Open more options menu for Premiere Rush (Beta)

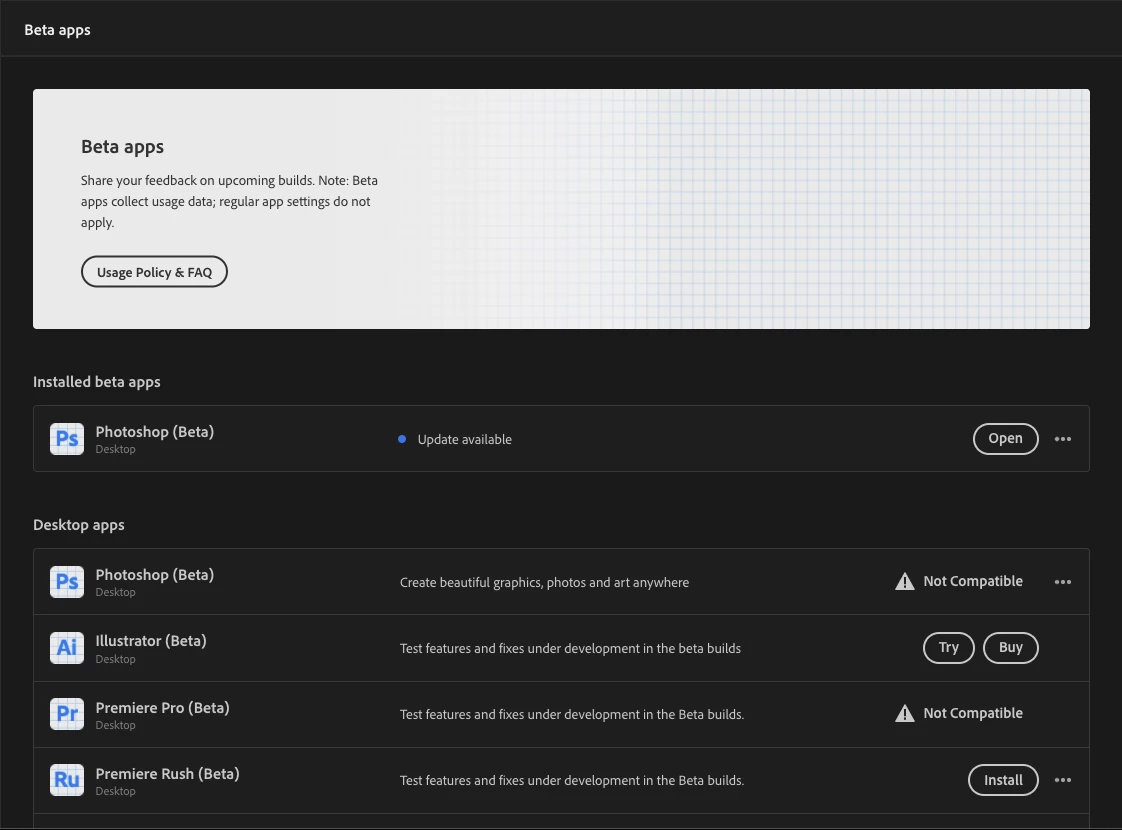point(1063,780)
